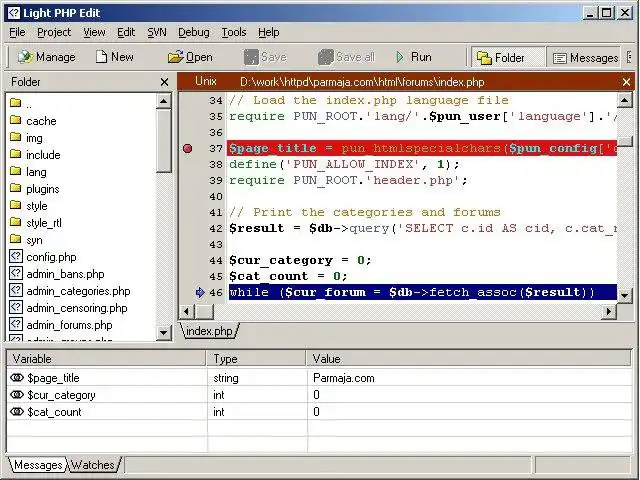Select the img folder
This screenshot has width=640, height=480.
coord(26,138)
